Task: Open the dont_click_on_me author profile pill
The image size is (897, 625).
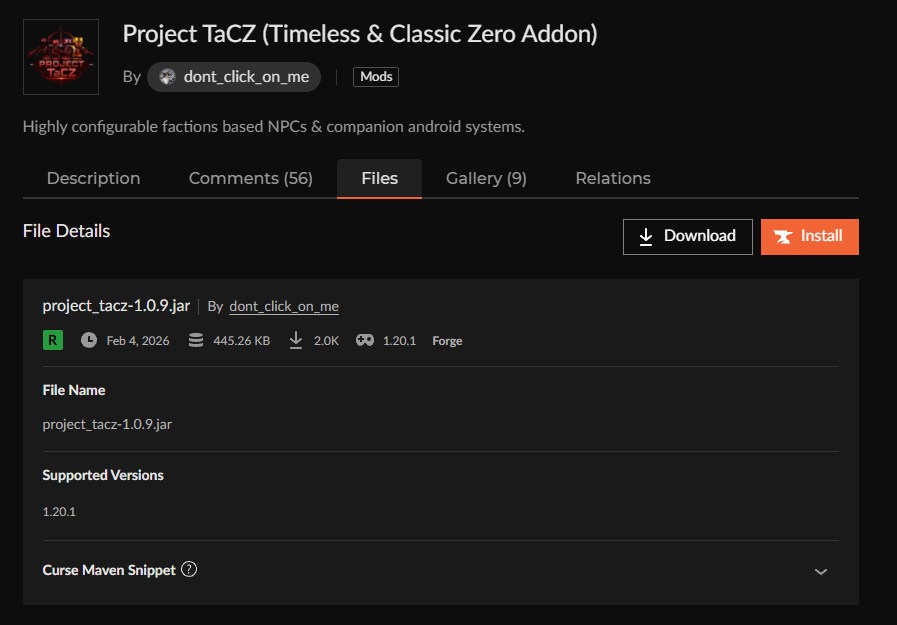Action: click(234, 77)
